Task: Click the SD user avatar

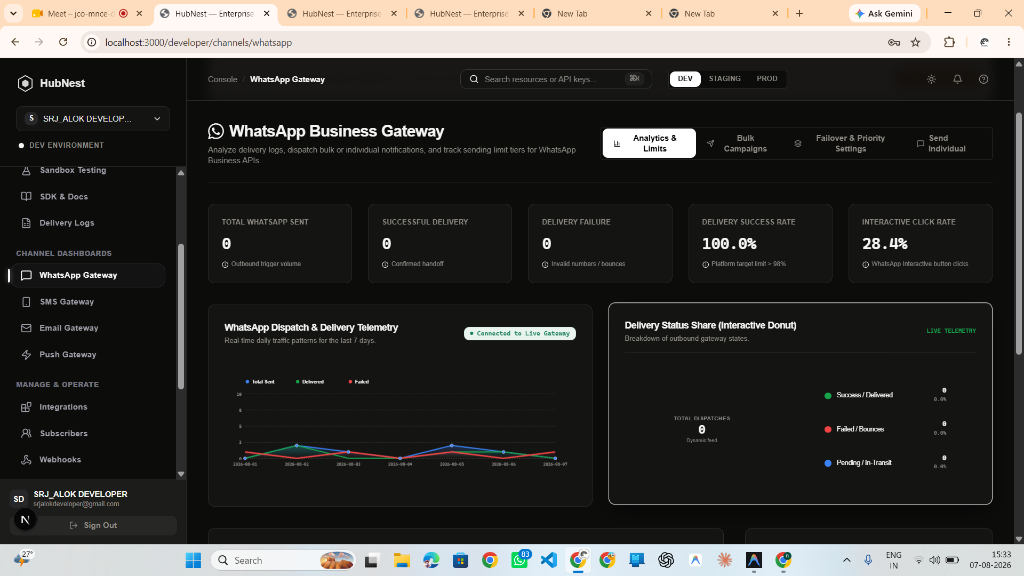Action: coord(19,499)
